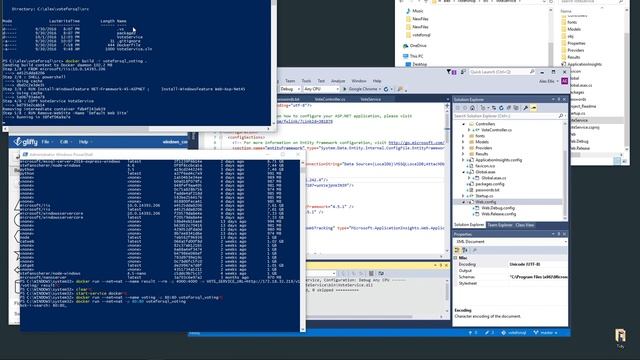Start debugging with the Google Chrome run button

361,89
